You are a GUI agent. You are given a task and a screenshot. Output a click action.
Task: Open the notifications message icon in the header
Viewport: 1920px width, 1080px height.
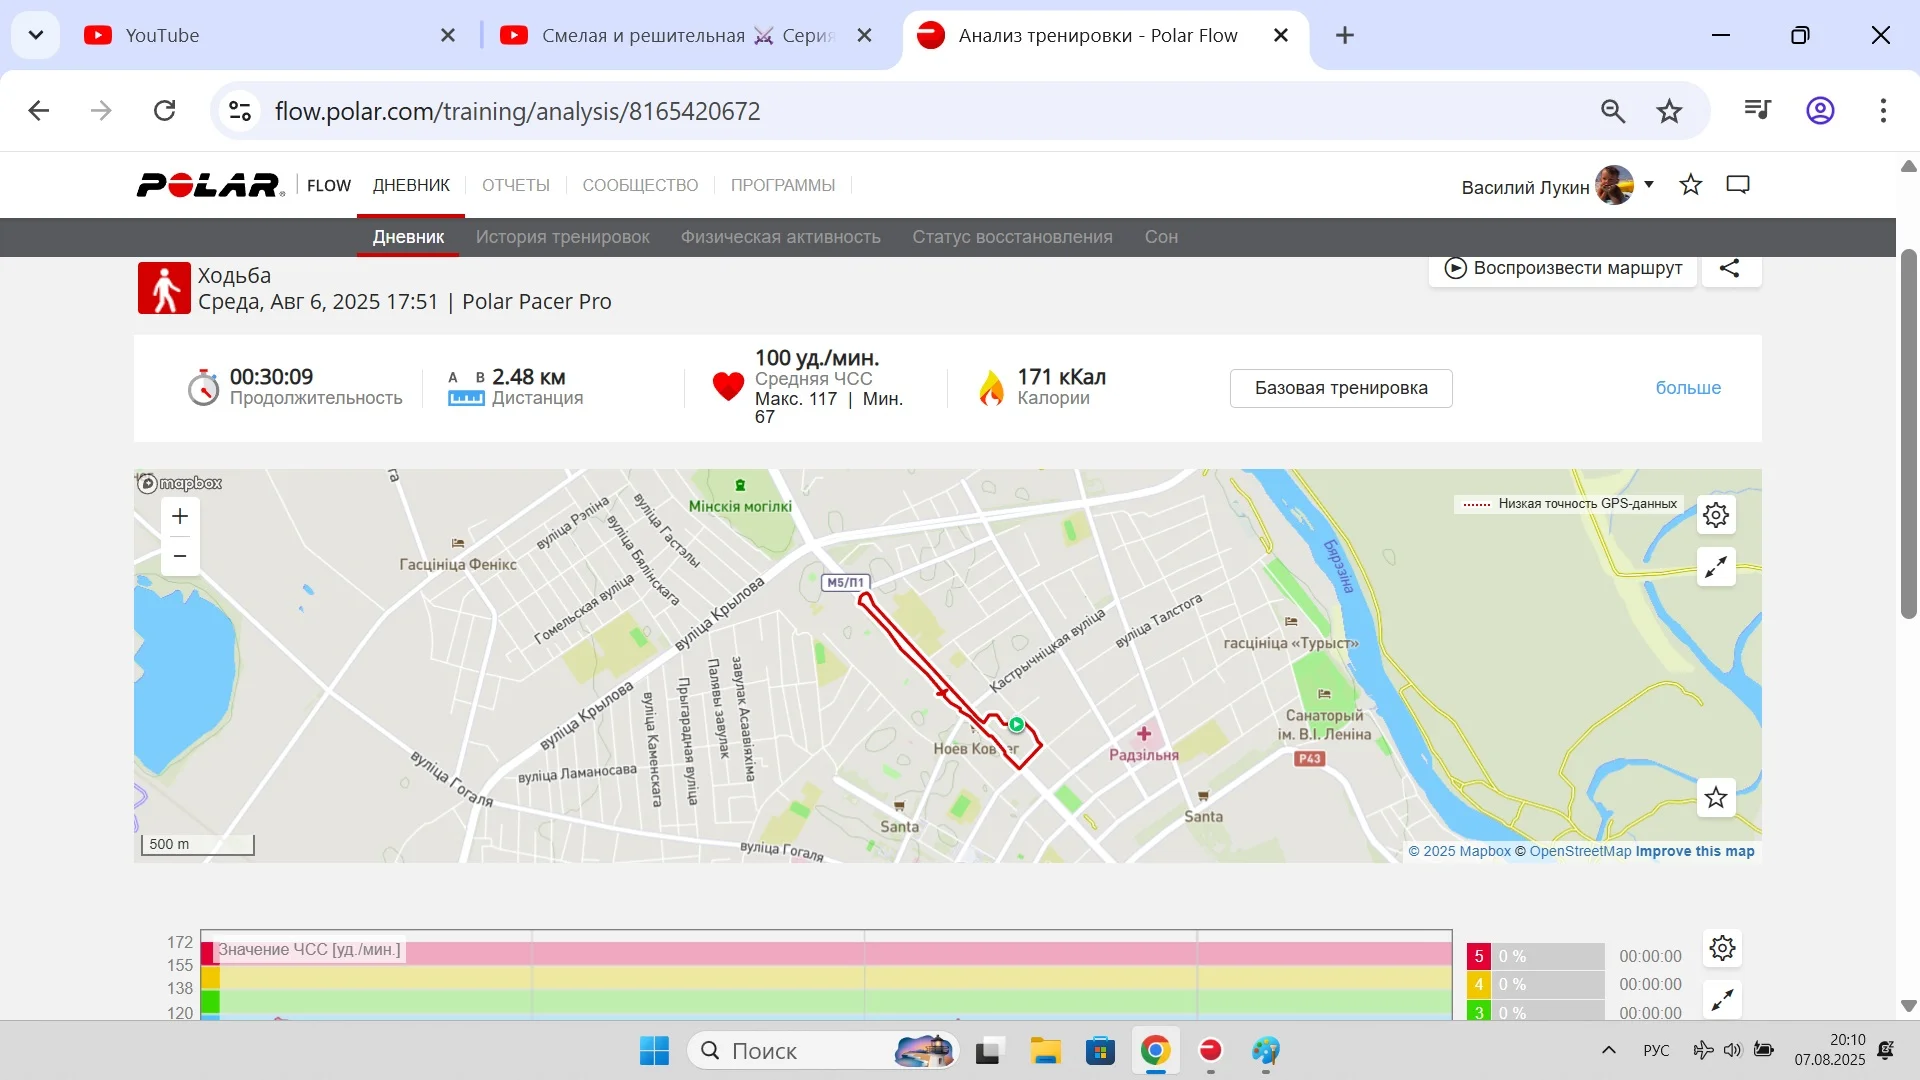(1738, 185)
